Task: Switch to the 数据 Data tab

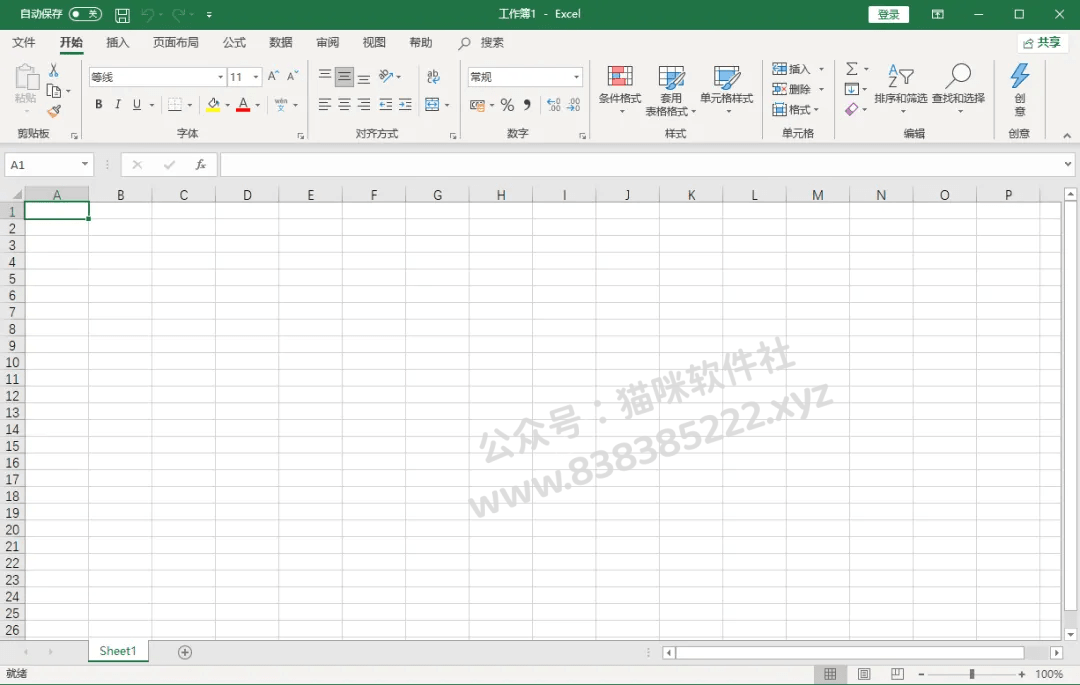Action: (281, 43)
